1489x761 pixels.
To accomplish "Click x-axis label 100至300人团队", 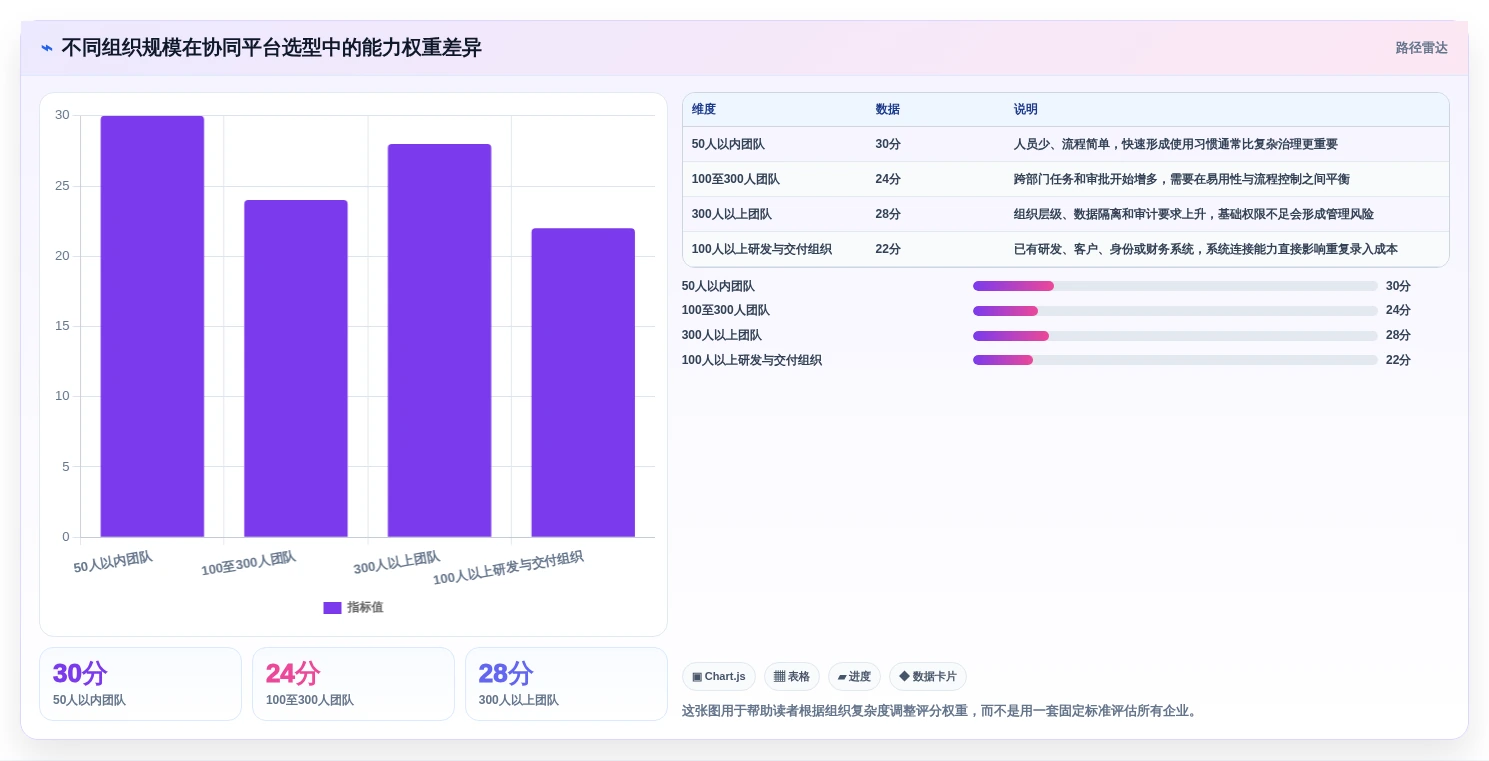I will coord(249,564).
